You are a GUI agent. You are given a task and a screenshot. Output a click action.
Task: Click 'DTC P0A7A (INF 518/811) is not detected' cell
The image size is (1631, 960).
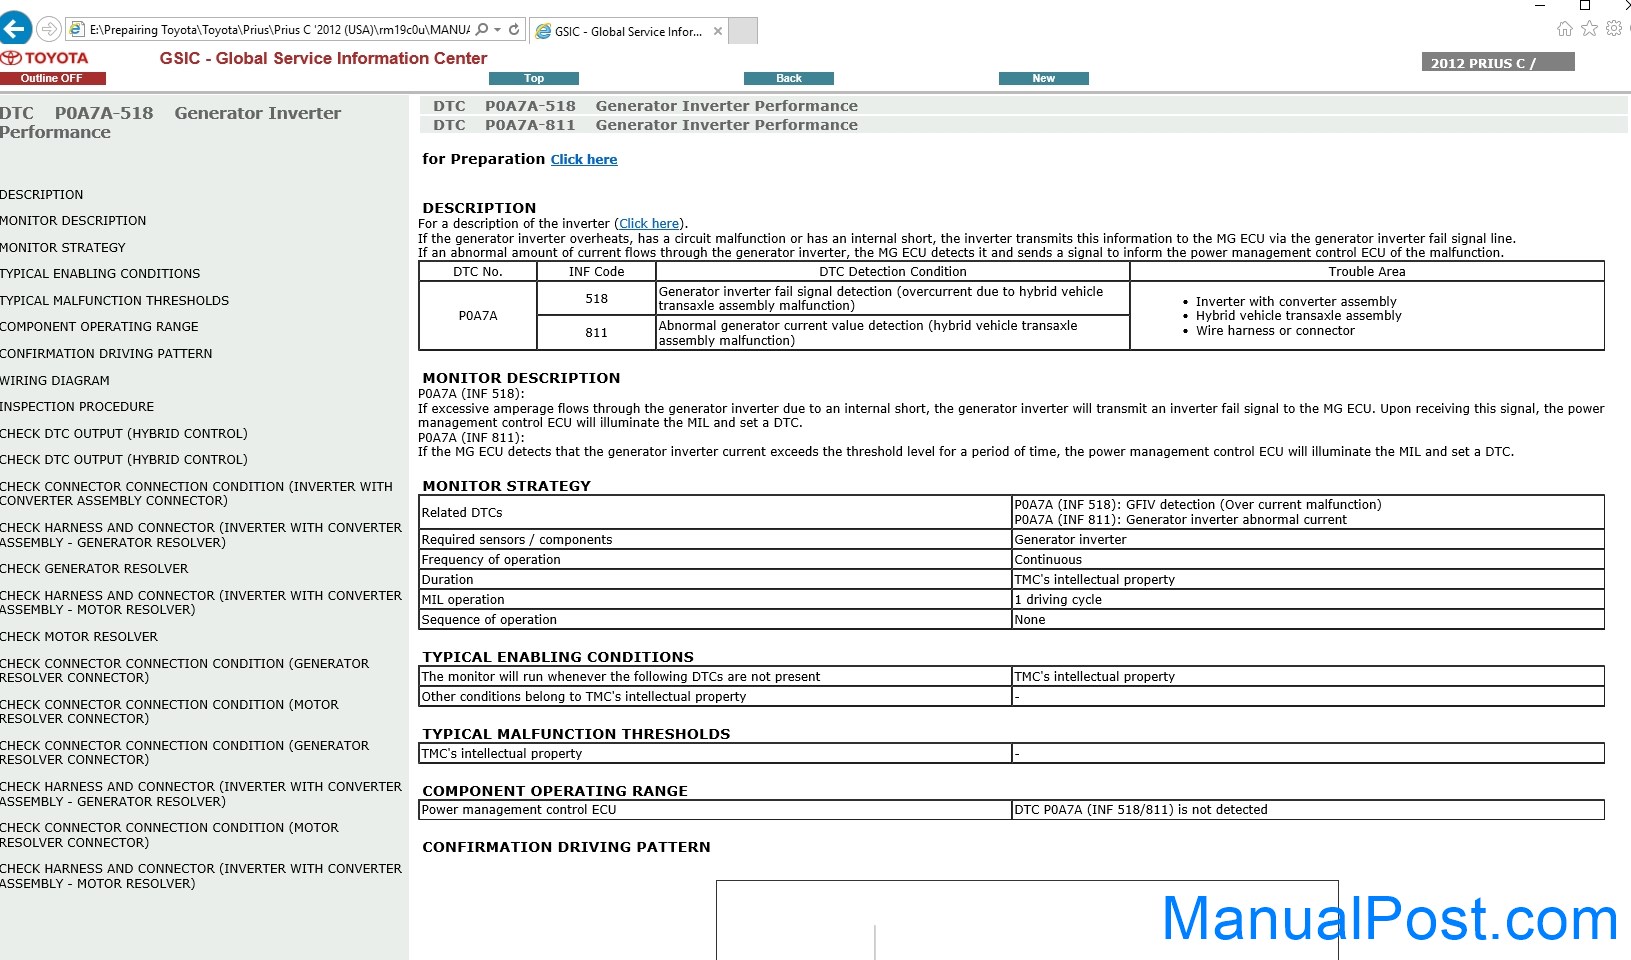click(1308, 810)
